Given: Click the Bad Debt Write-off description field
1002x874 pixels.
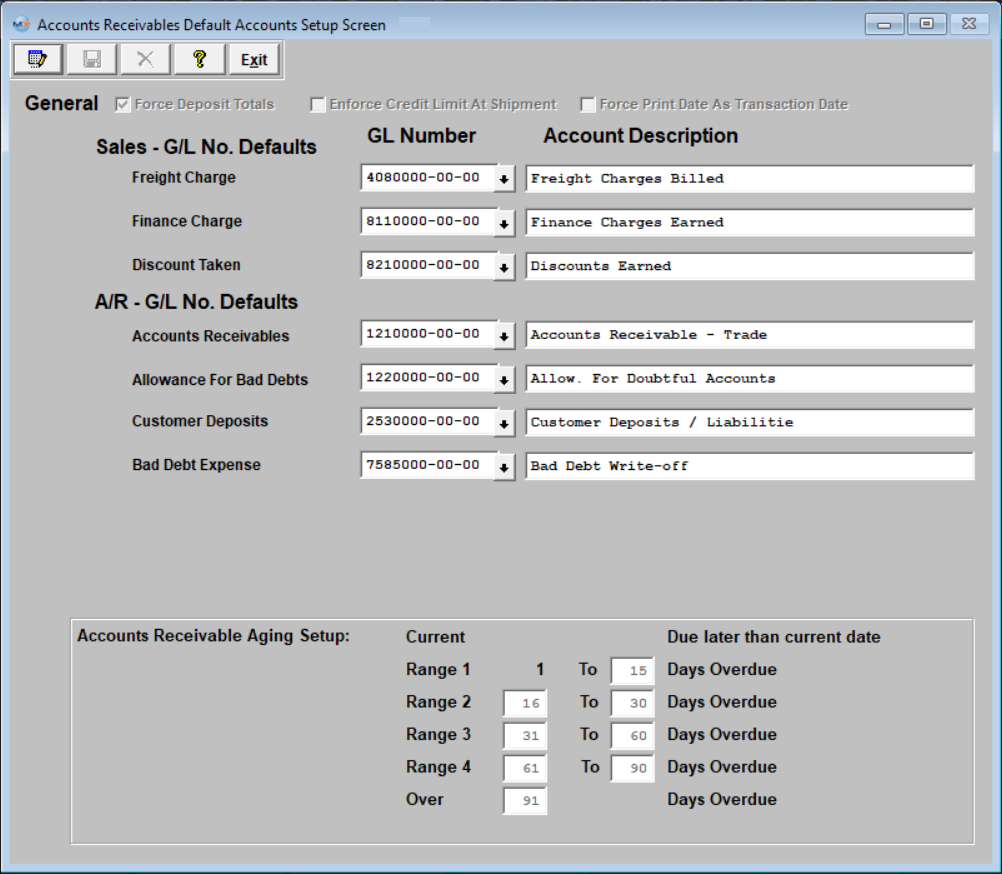Looking at the screenshot, I should point(750,466).
